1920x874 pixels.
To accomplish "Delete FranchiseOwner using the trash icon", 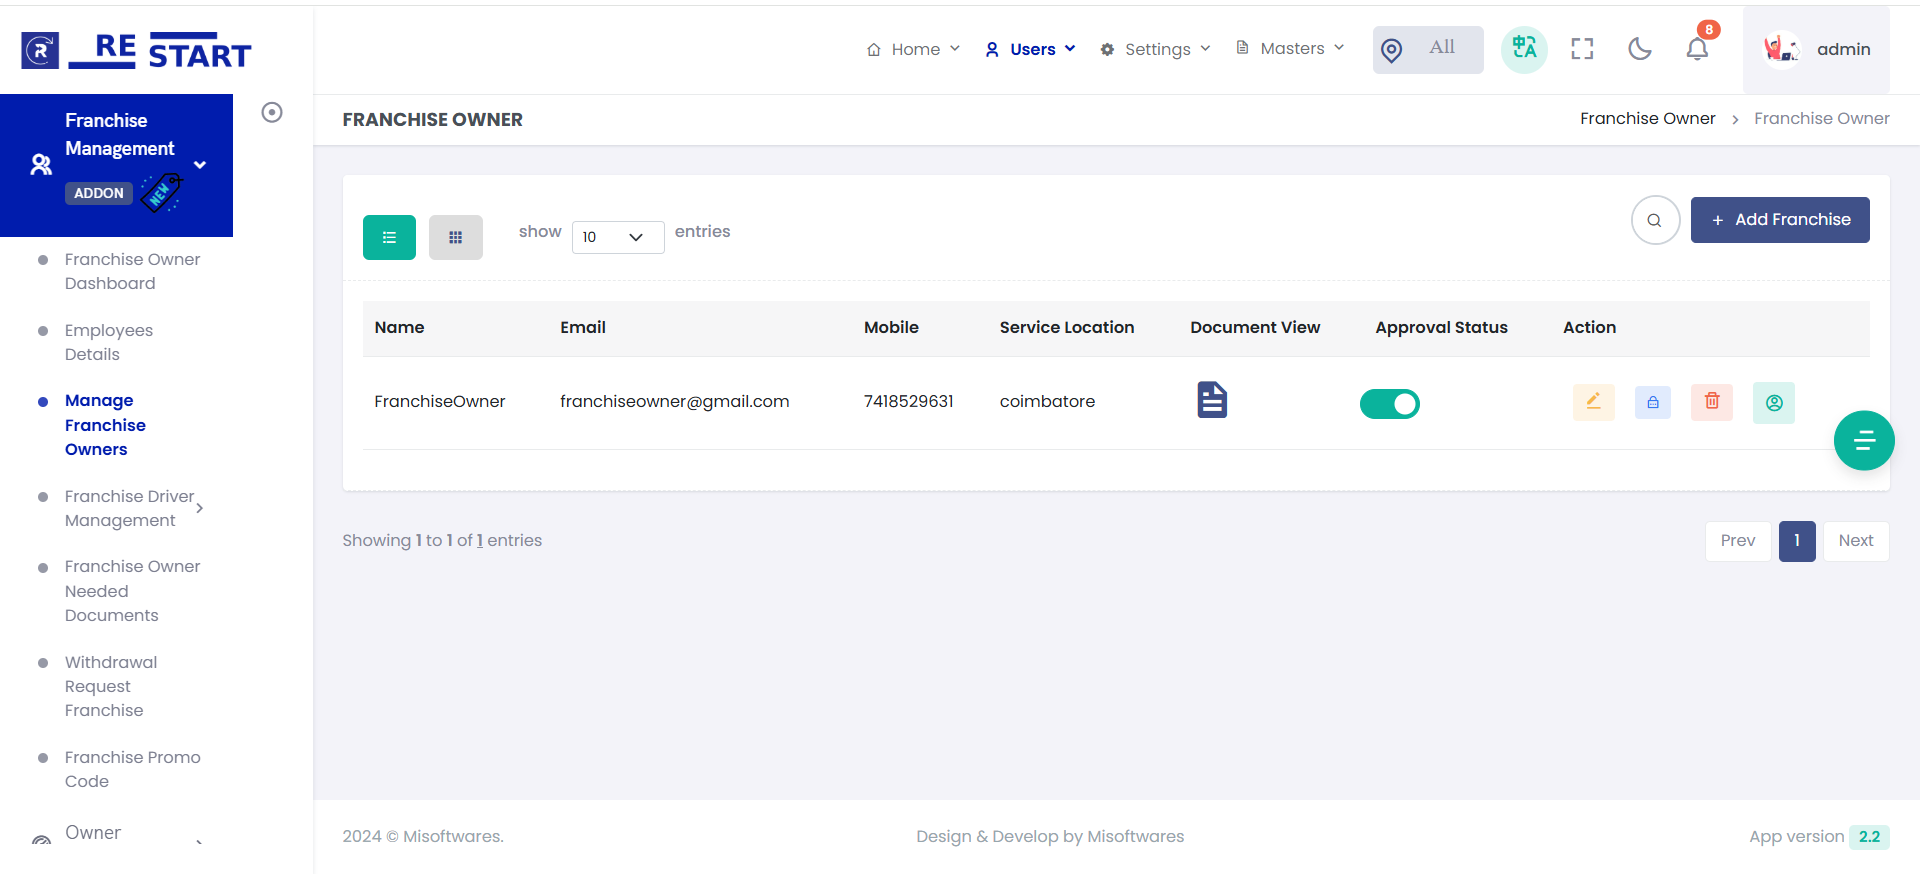I will pyautogui.click(x=1711, y=402).
